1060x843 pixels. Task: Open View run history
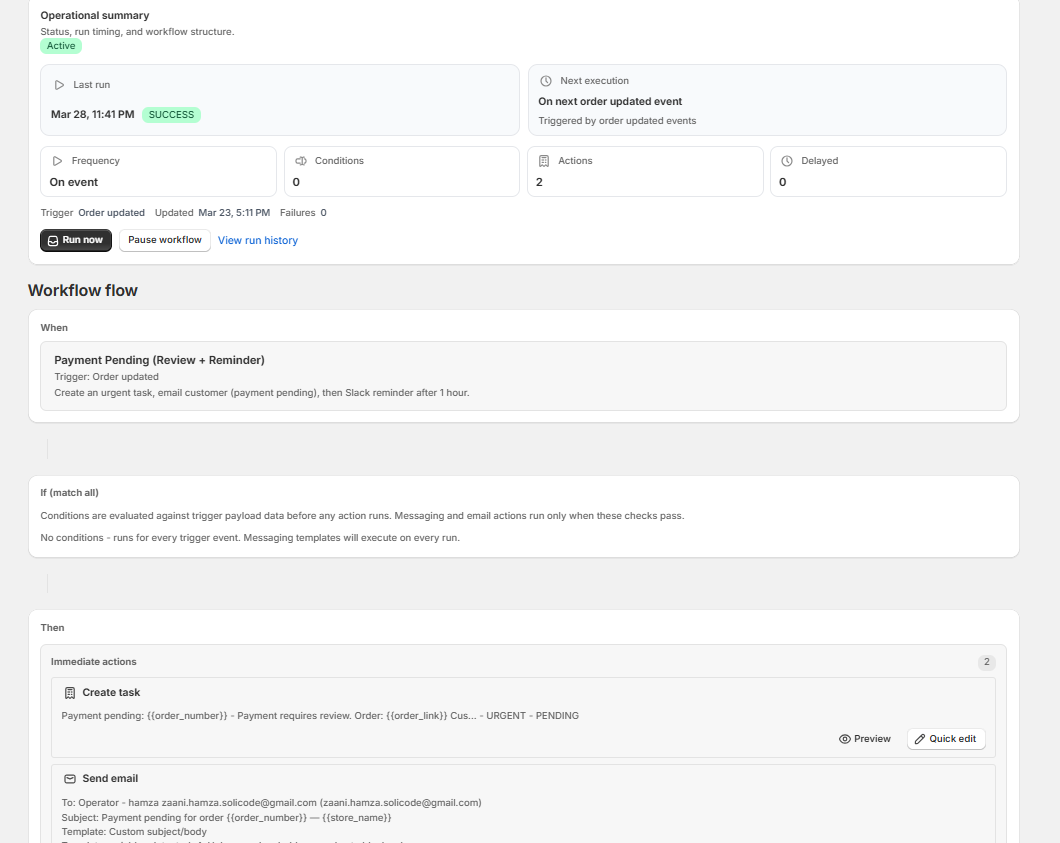(x=257, y=240)
